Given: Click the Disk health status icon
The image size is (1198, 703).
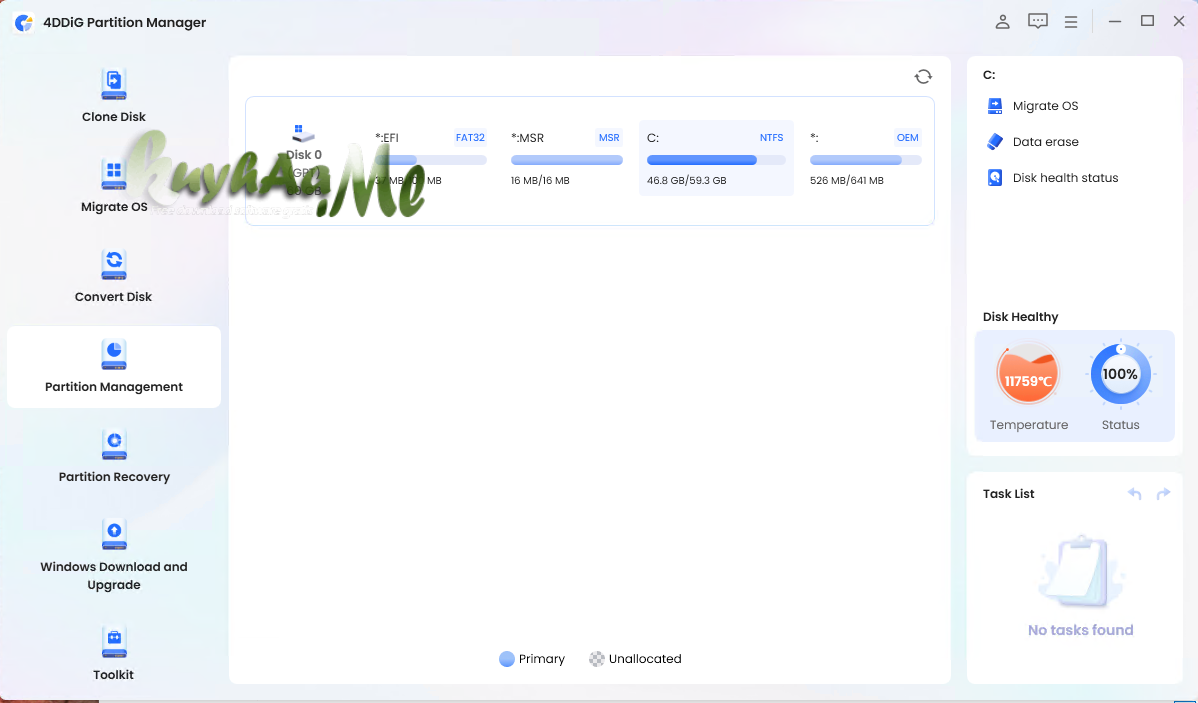Looking at the screenshot, I should pos(995,178).
